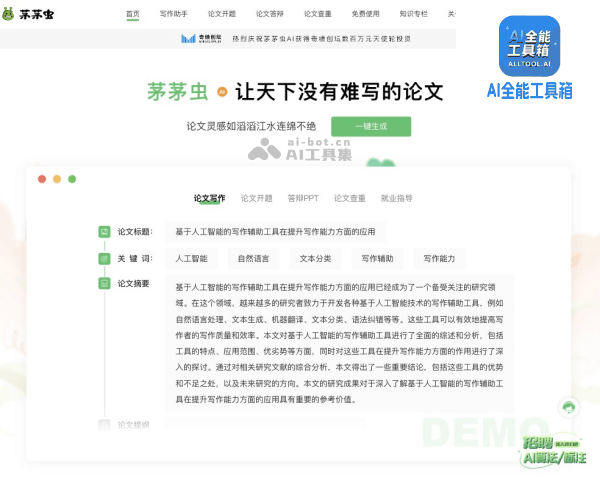Click the slogan 论文灵感如滔滔江水连绵不绝
The image size is (600, 498).
point(251,126)
